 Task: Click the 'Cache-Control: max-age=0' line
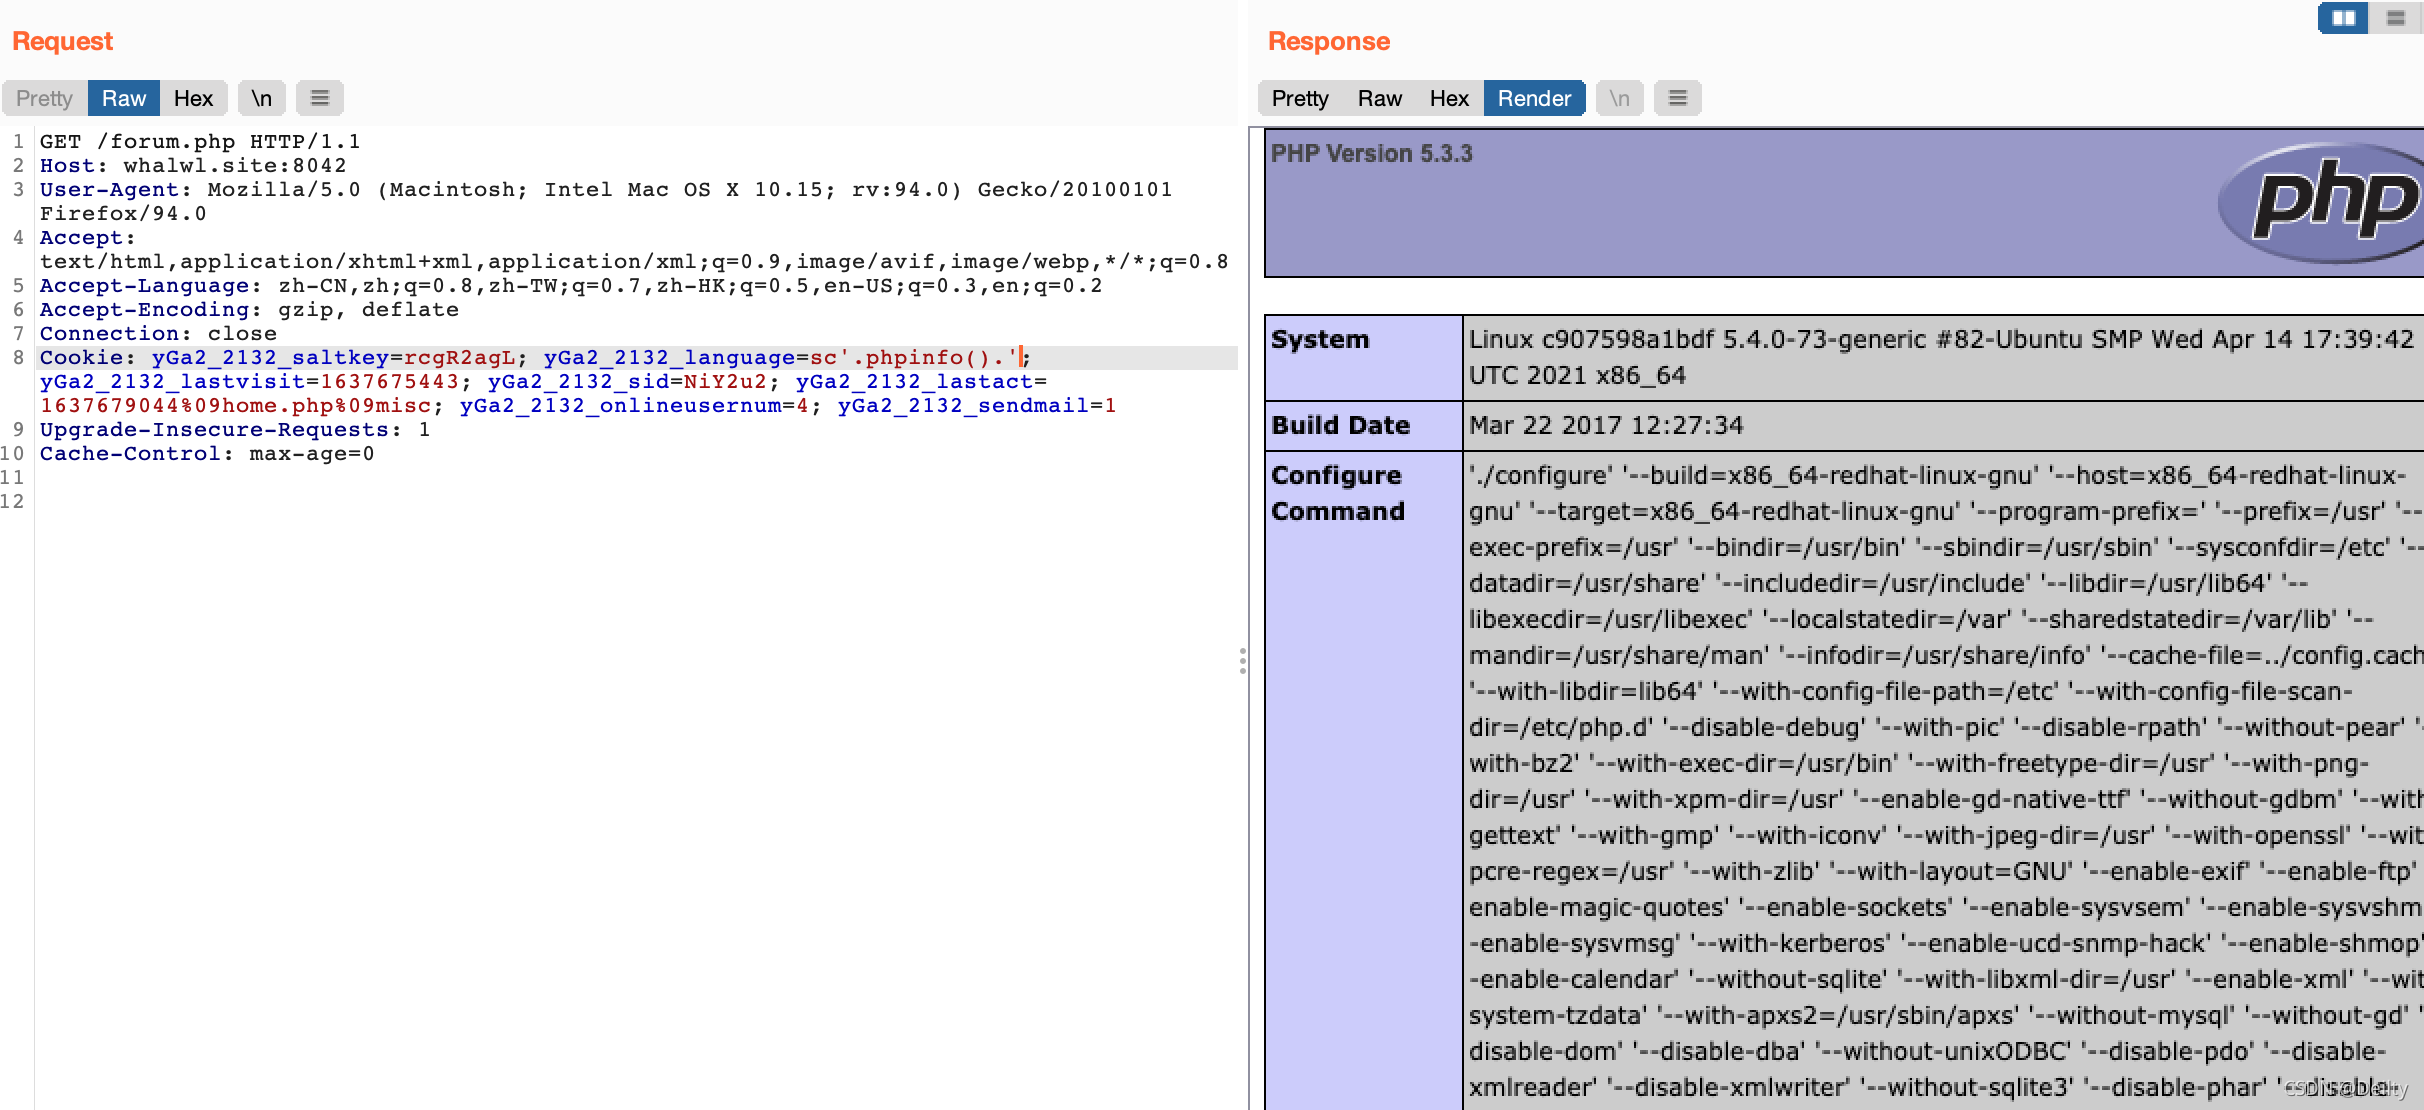[207, 454]
